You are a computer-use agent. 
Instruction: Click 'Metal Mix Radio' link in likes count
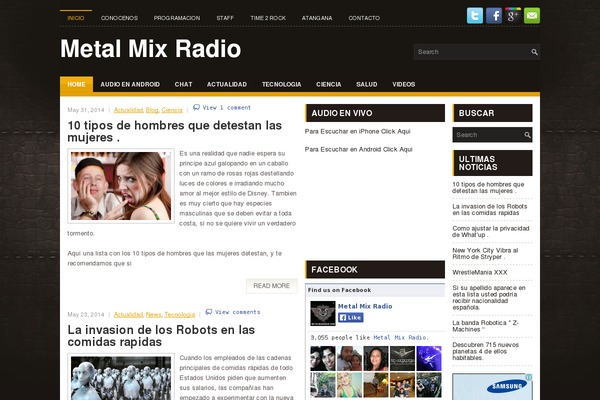click(x=401, y=338)
